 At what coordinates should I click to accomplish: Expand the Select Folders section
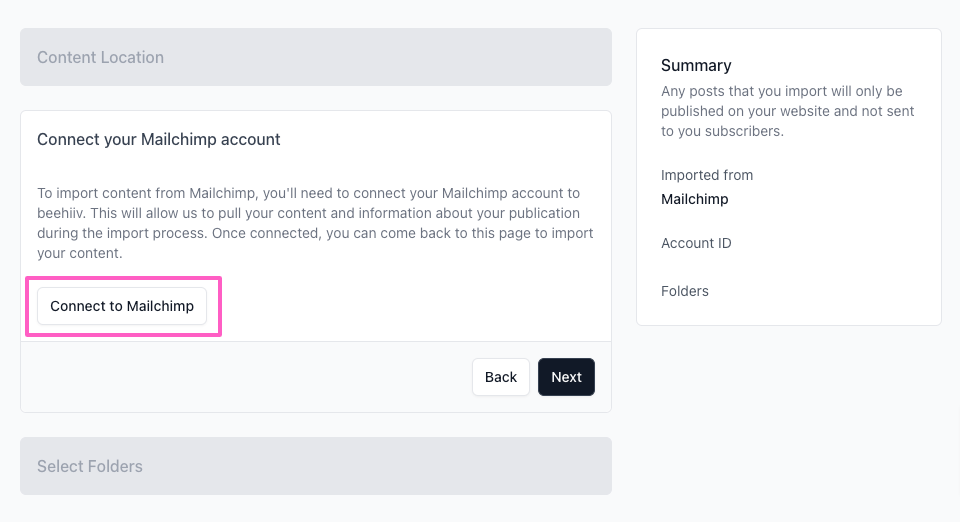pyautogui.click(x=316, y=466)
